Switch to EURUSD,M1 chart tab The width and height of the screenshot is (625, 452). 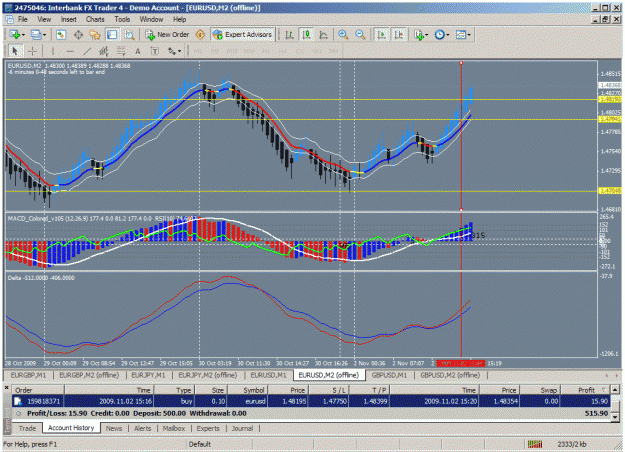point(268,375)
